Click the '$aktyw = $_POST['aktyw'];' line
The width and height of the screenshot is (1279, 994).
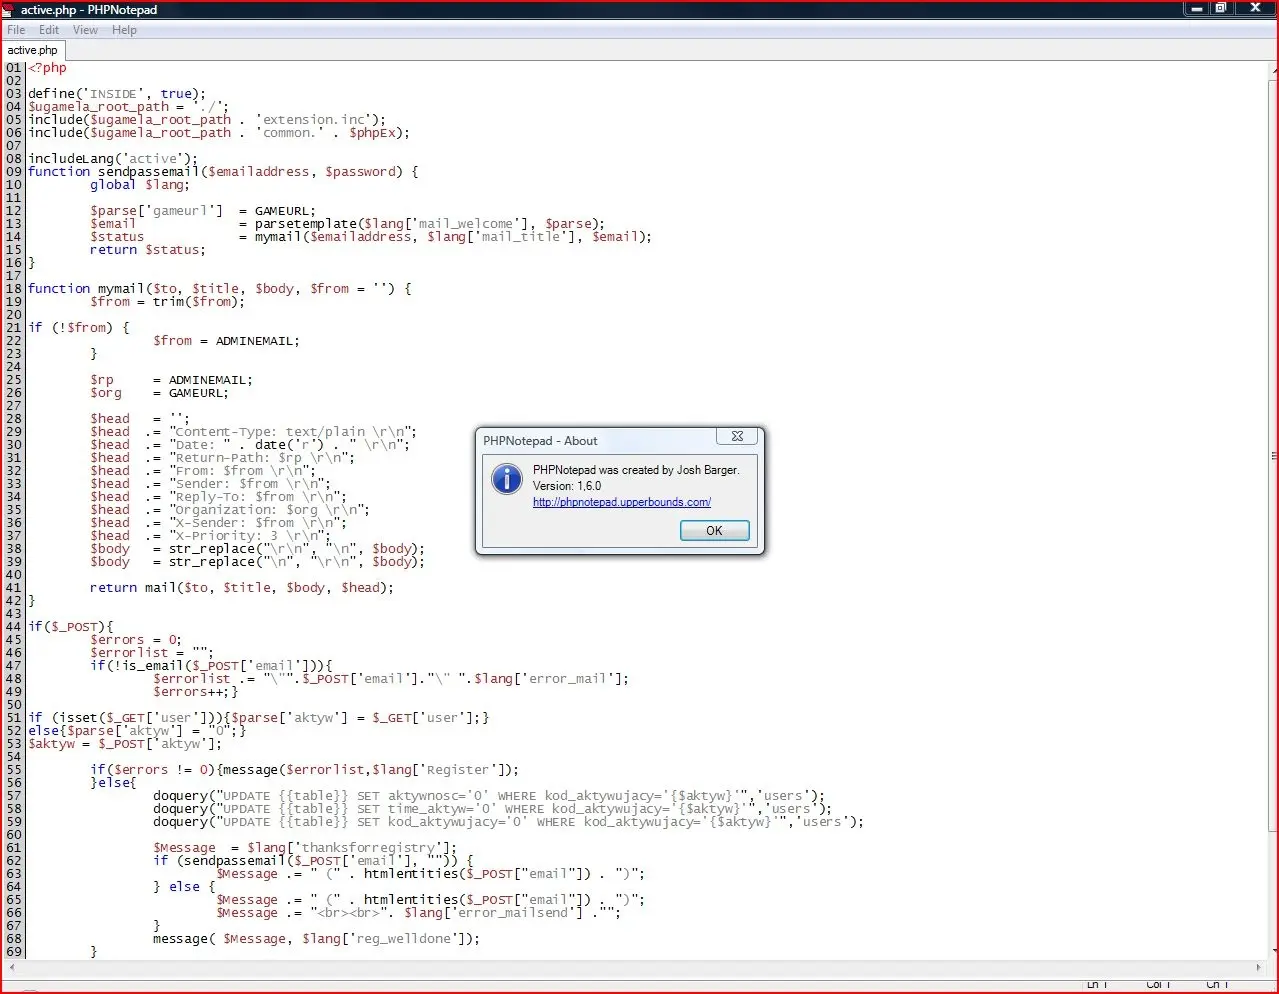click(x=125, y=744)
